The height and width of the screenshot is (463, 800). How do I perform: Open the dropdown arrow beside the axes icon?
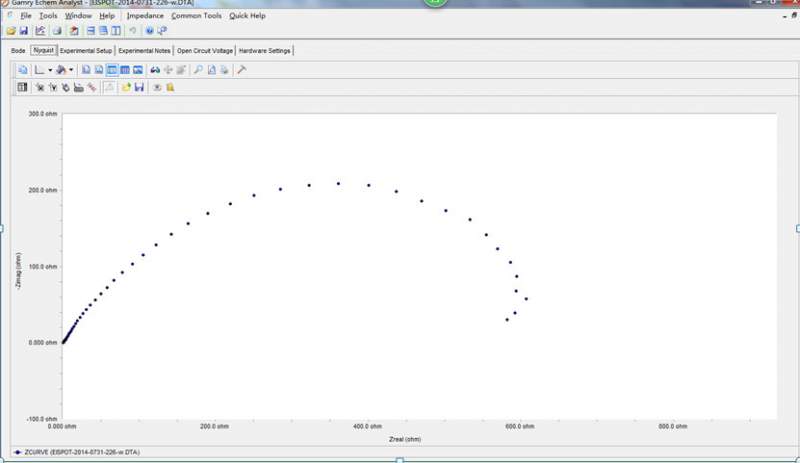click(x=50, y=70)
